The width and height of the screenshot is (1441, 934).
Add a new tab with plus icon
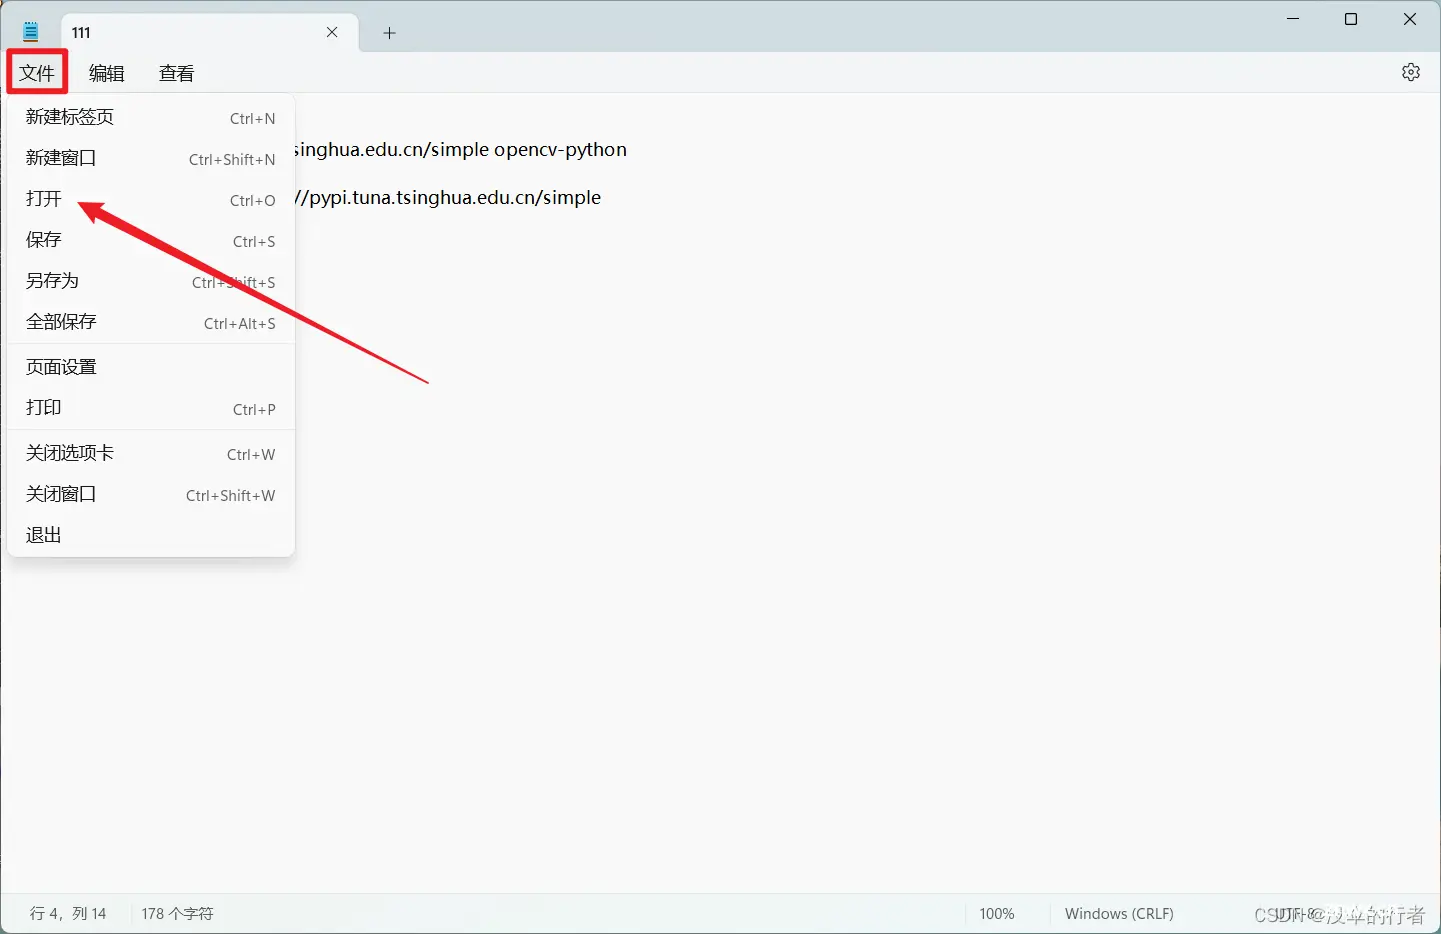coord(390,33)
